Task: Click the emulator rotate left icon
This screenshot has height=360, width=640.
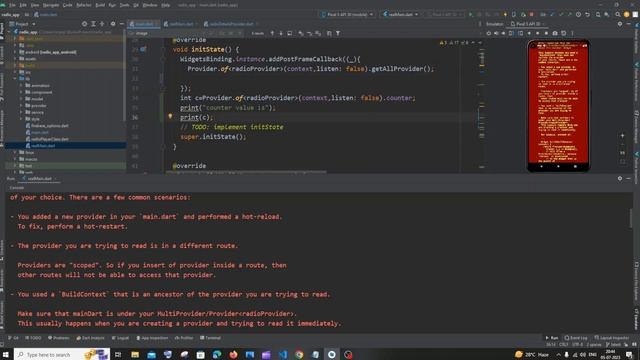Action: (511, 33)
